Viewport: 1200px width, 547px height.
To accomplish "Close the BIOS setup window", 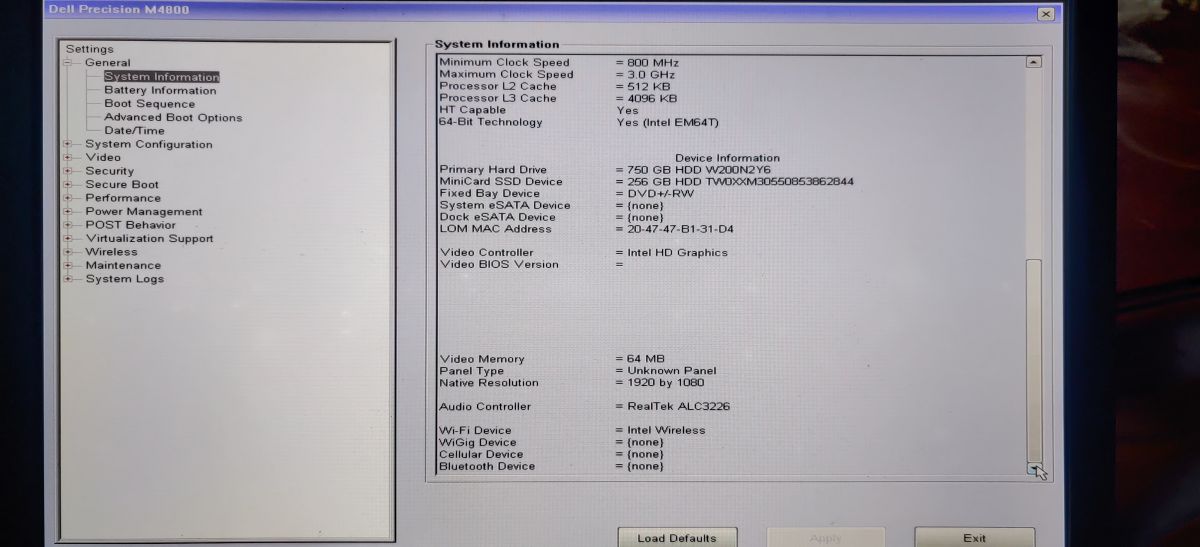I will (1046, 13).
